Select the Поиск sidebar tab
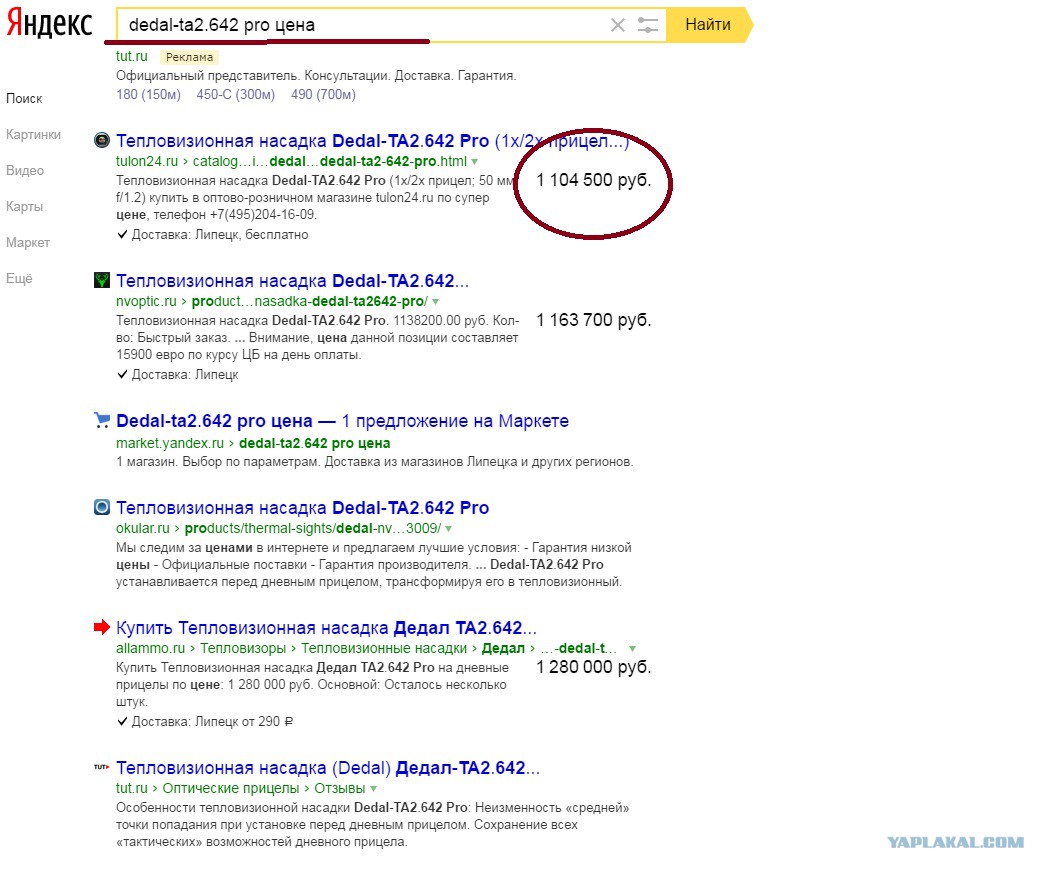1050x872 pixels. pyautogui.click(x=24, y=98)
